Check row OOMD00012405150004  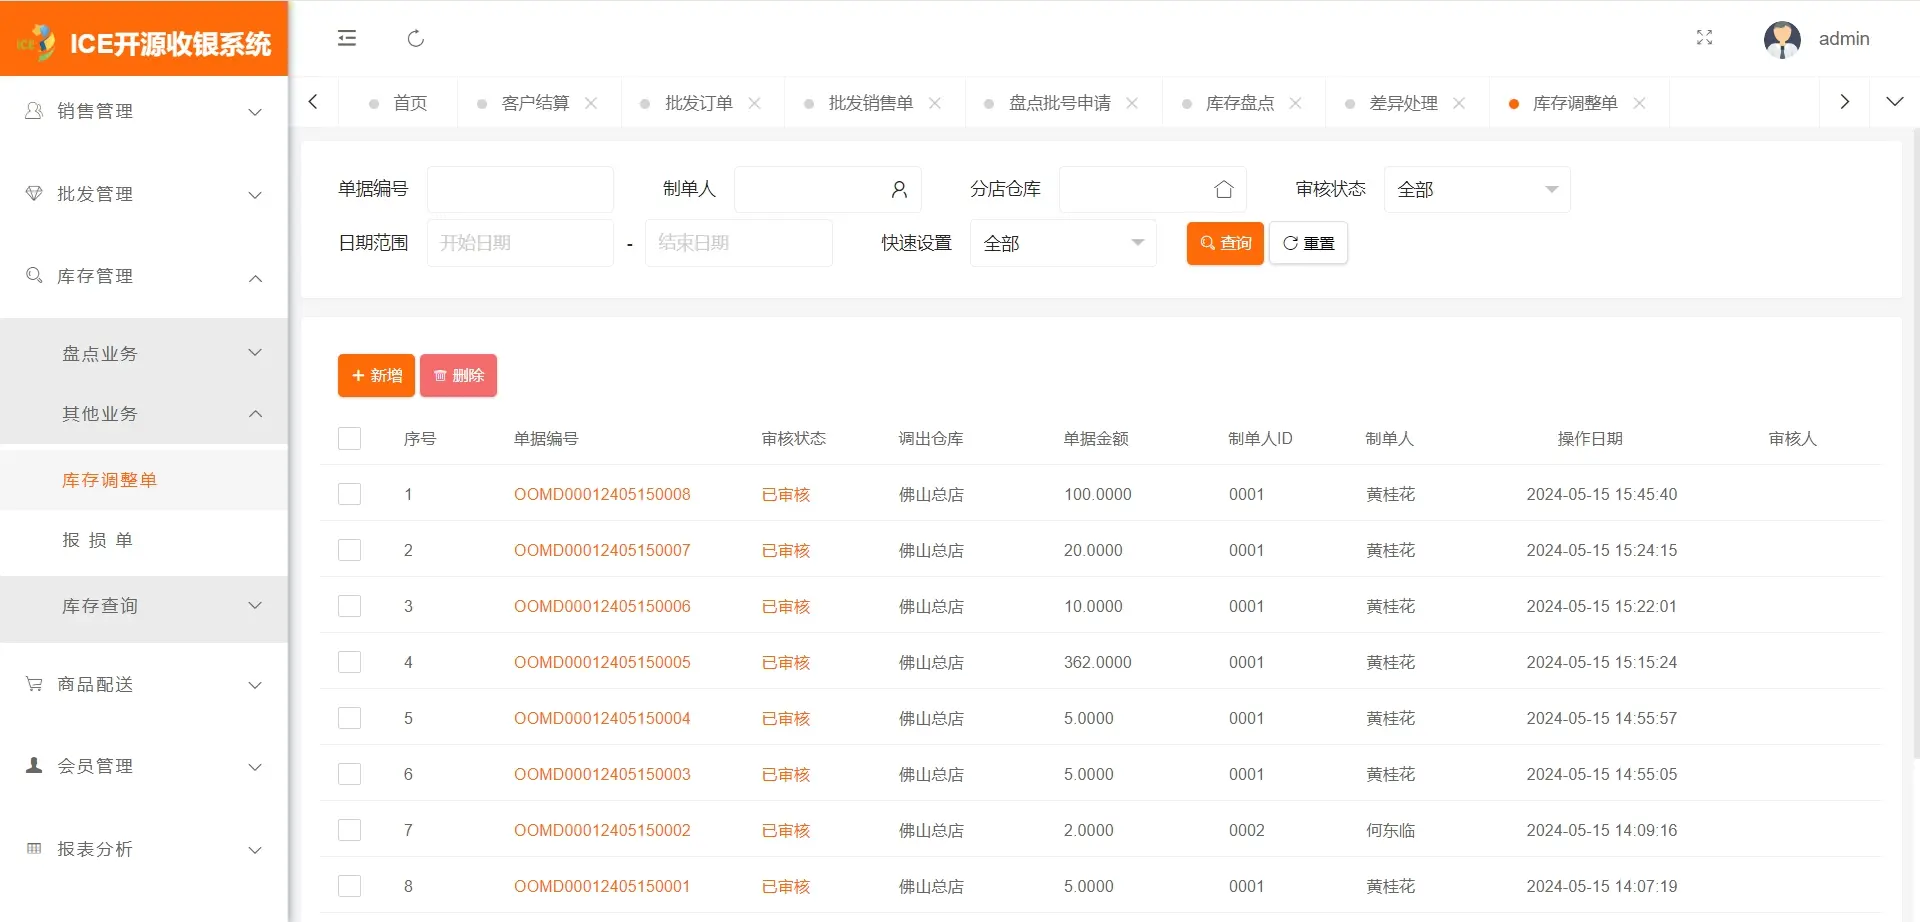(x=349, y=718)
